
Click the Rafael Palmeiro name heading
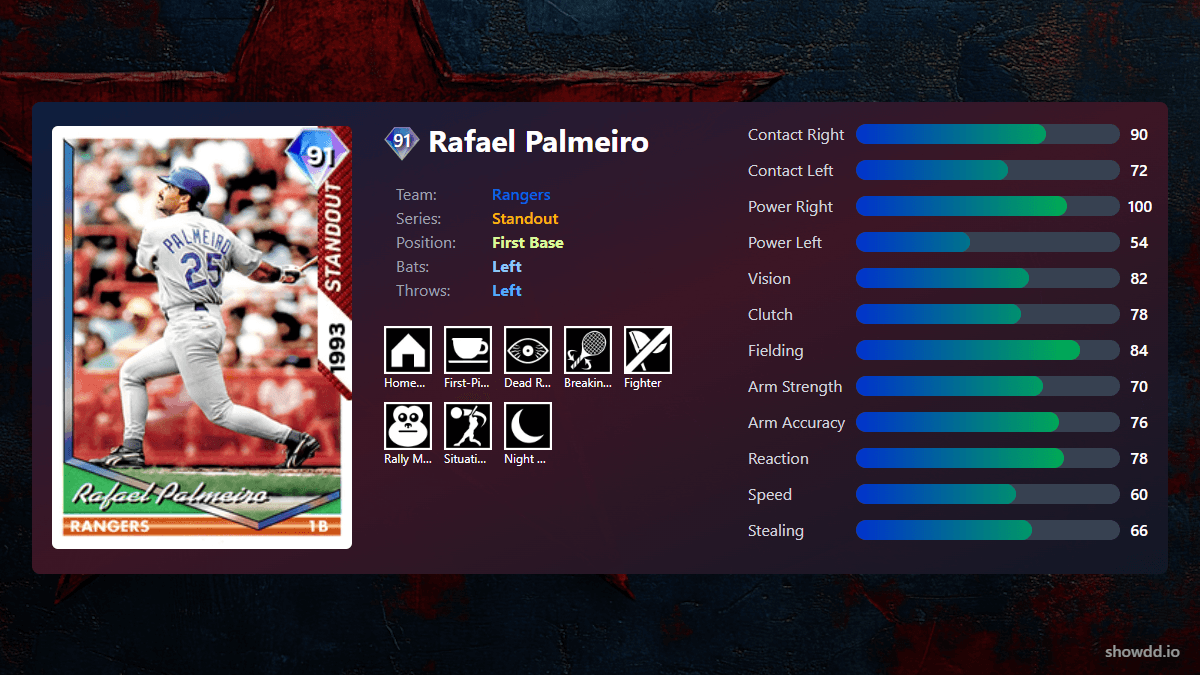tap(538, 142)
